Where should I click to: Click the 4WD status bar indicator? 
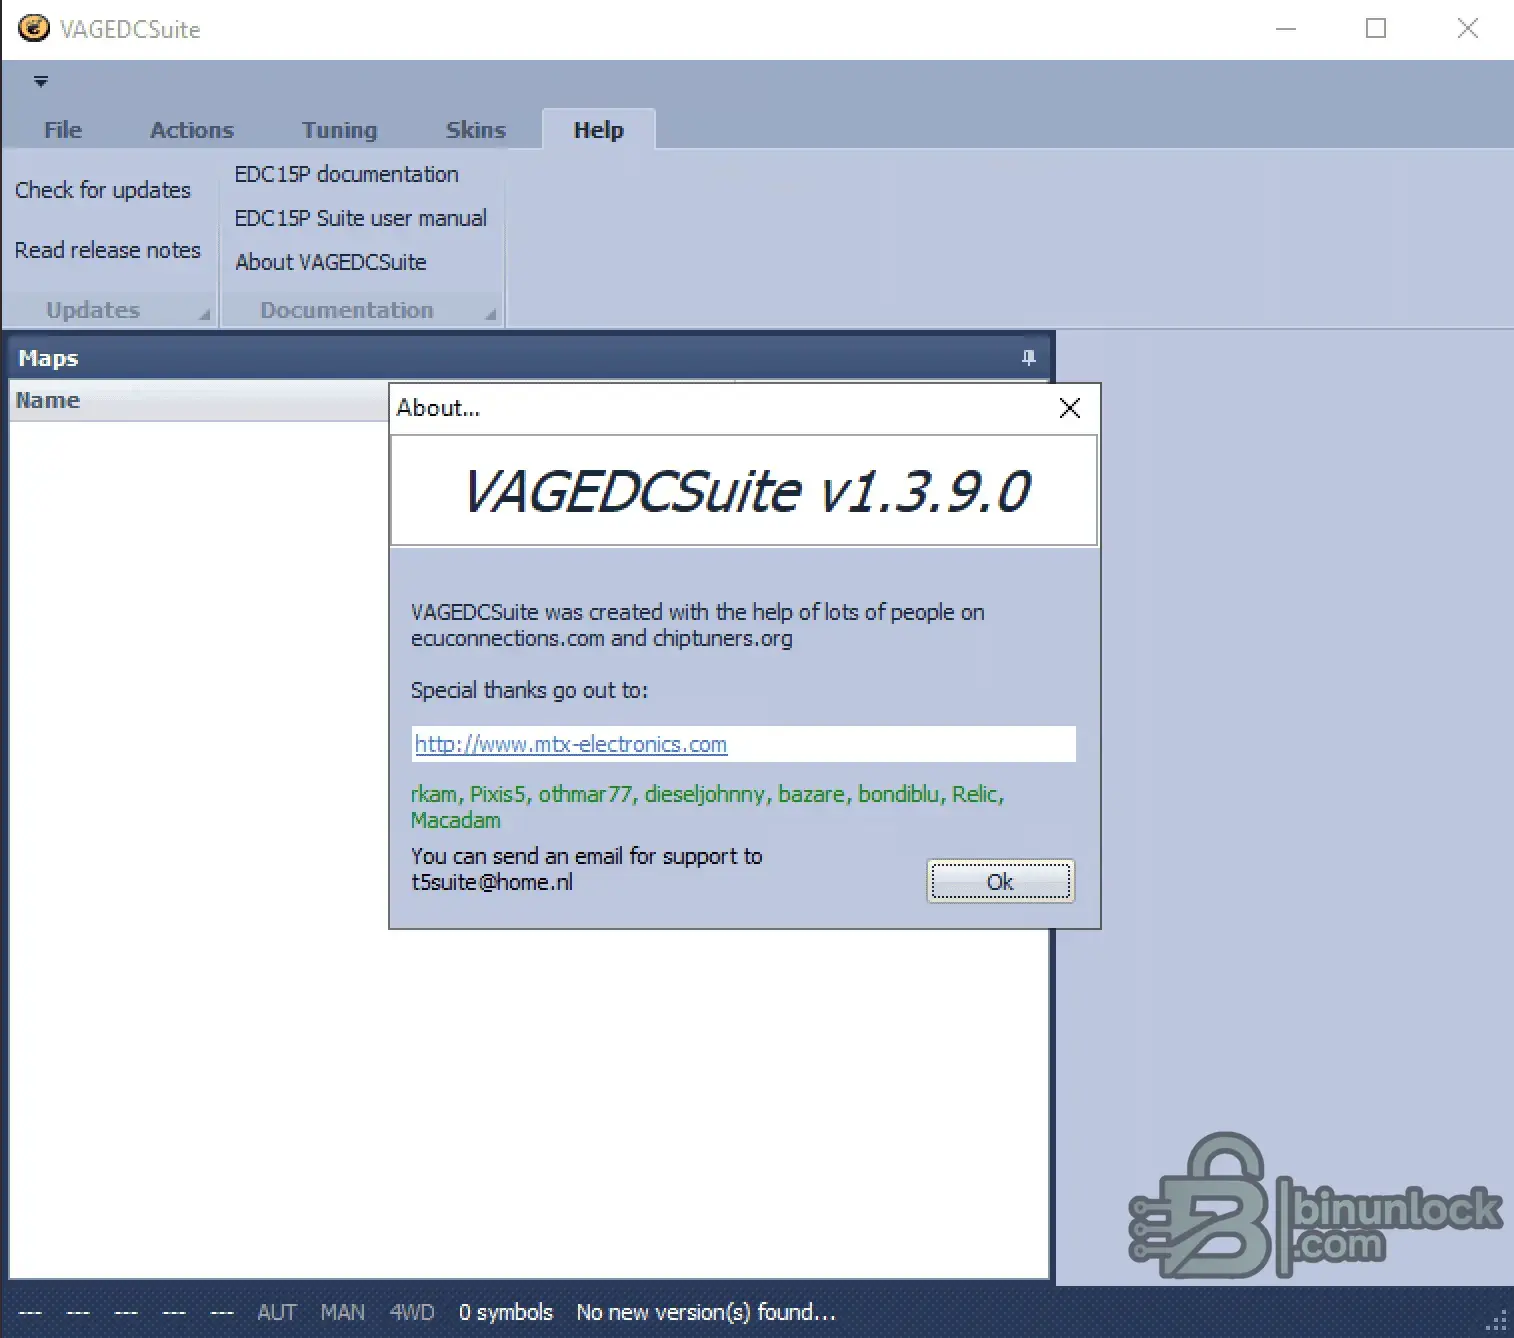412,1312
